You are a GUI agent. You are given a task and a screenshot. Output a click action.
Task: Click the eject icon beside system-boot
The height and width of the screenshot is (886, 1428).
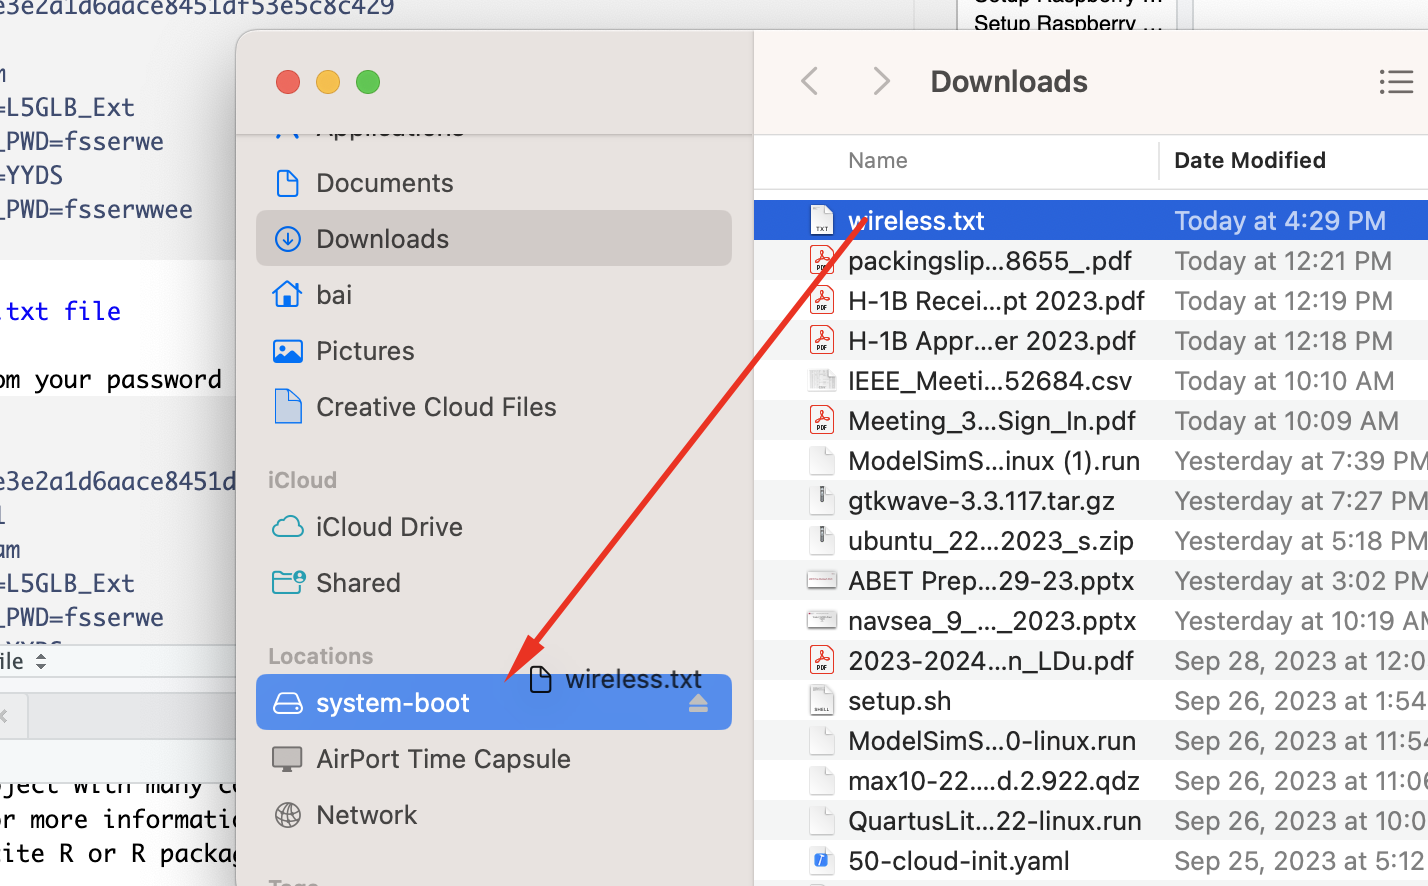698,704
